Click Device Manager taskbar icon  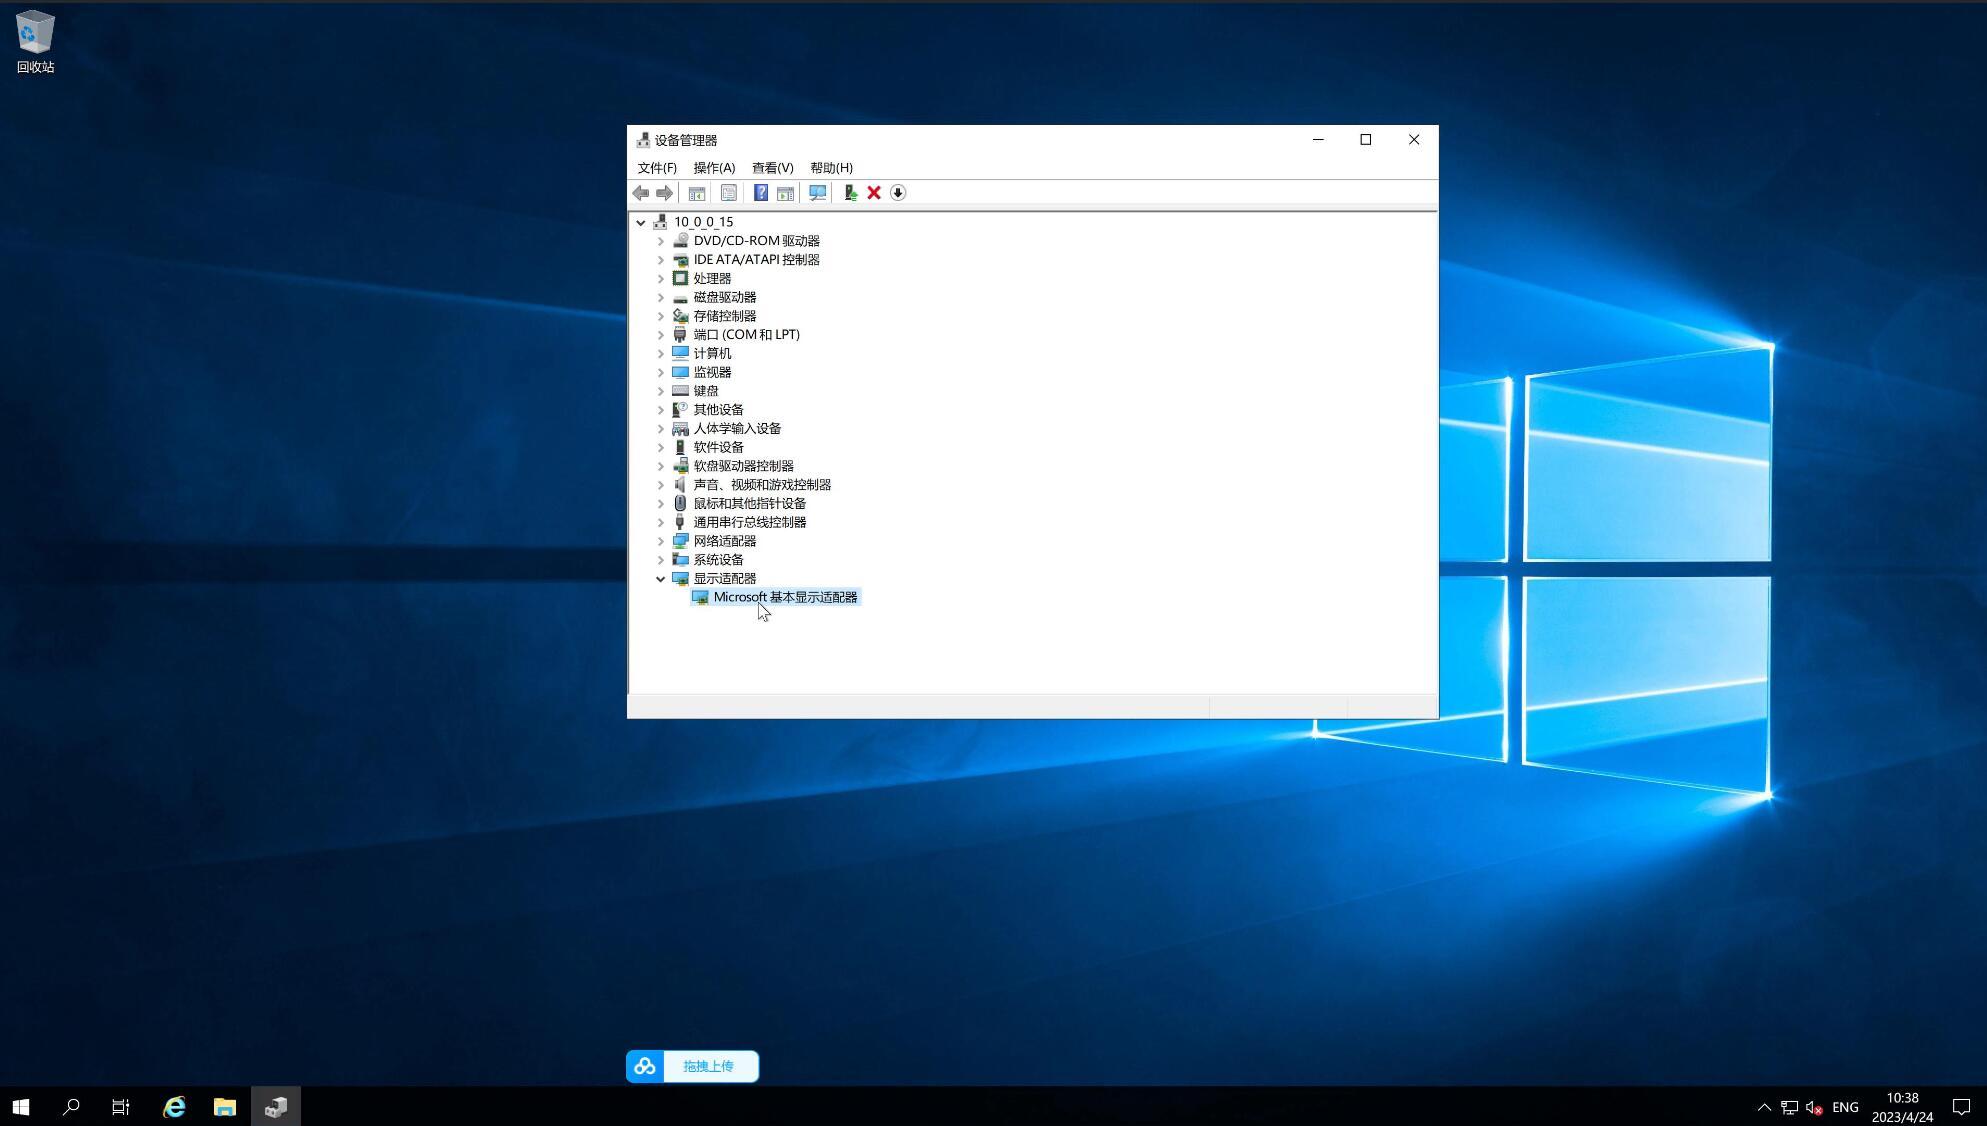276,1107
